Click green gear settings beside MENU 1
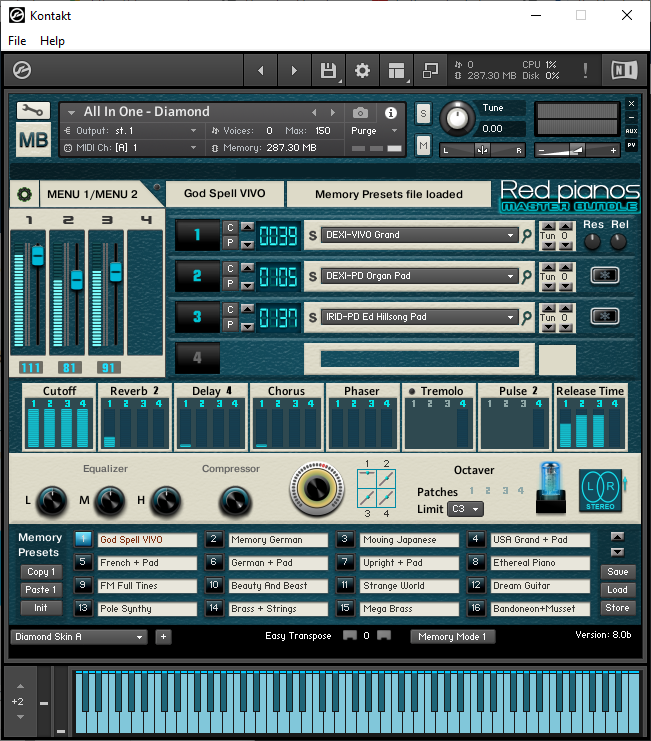The width and height of the screenshot is (651, 741). [x=24, y=194]
